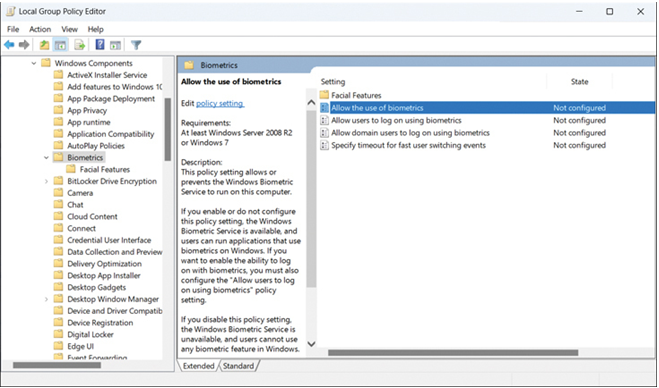Click the description pane scroll down arrow
Viewport: 659px width, 388px height.
311,344
